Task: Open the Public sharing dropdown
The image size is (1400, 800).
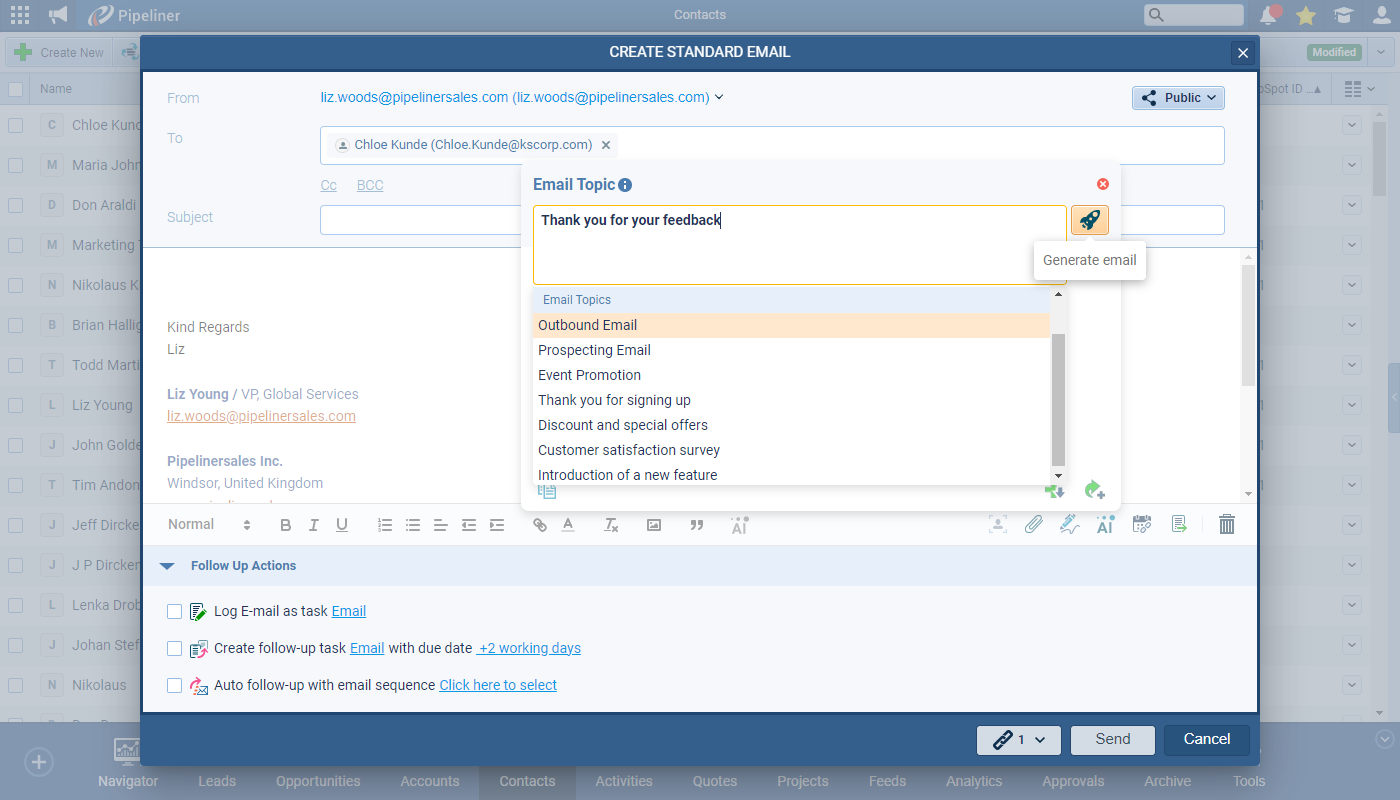Action: pyautogui.click(x=1178, y=98)
